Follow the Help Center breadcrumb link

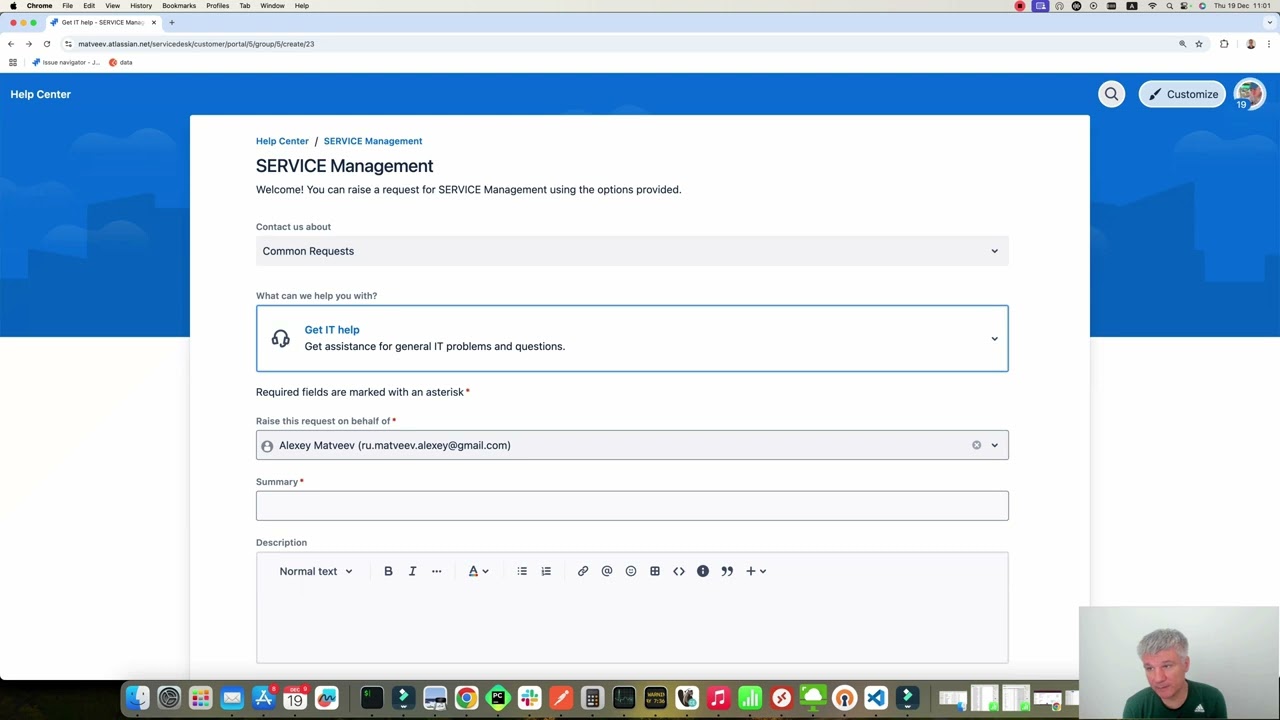coord(282,141)
